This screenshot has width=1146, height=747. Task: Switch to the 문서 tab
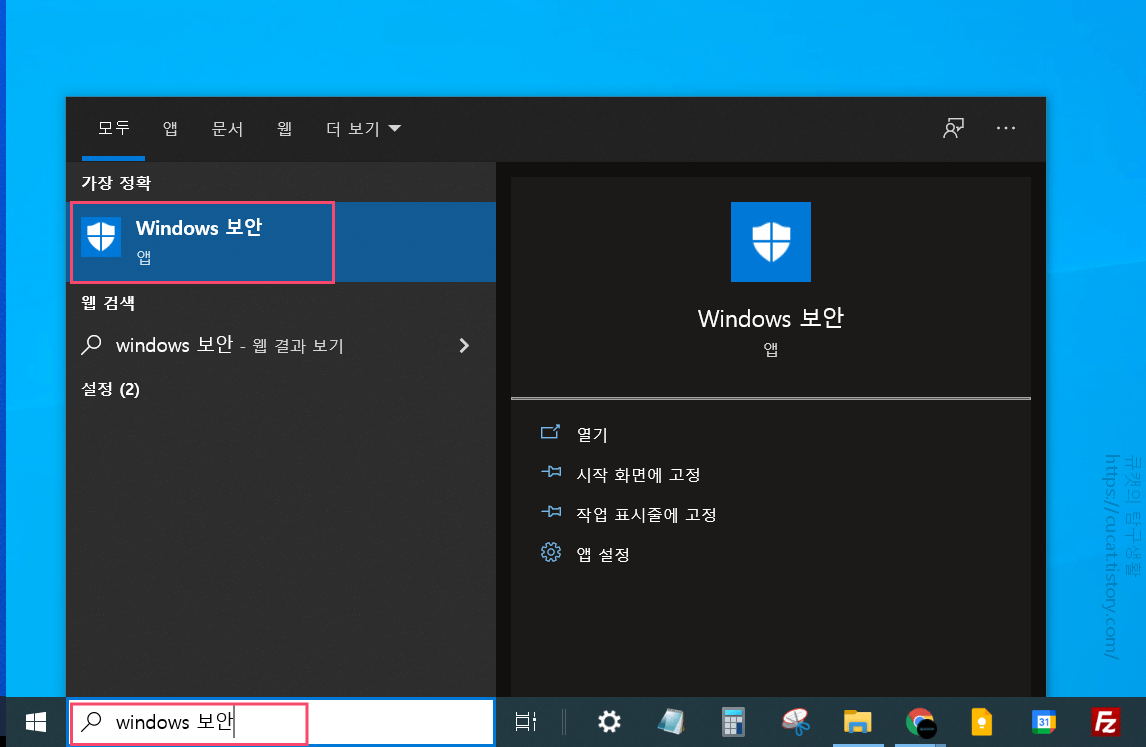[227, 128]
